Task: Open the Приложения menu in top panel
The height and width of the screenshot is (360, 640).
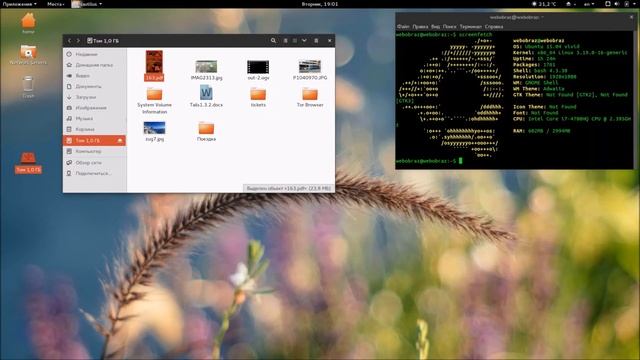Action: 19,4
